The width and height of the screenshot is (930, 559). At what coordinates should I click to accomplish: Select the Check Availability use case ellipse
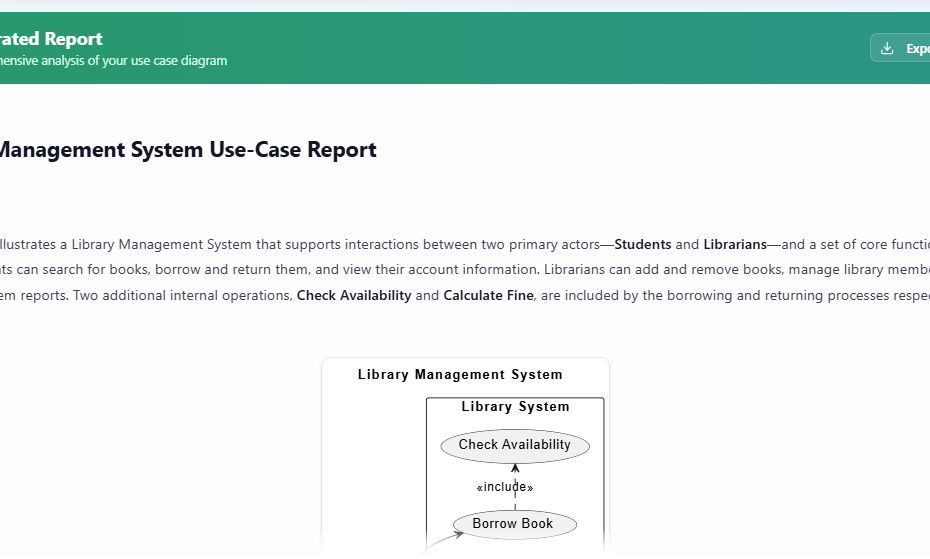(x=515, y=445)
